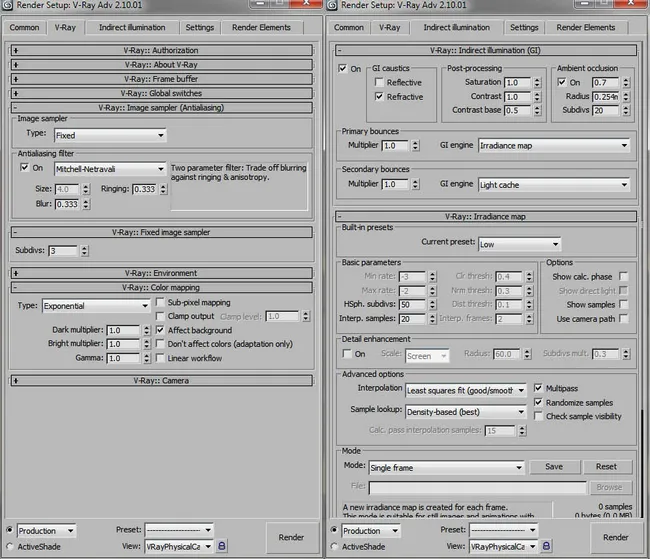Screen dimensions: 650x559
Task: Expand the V-Ray:: Global switches rollout
Action: coord(162,93)
